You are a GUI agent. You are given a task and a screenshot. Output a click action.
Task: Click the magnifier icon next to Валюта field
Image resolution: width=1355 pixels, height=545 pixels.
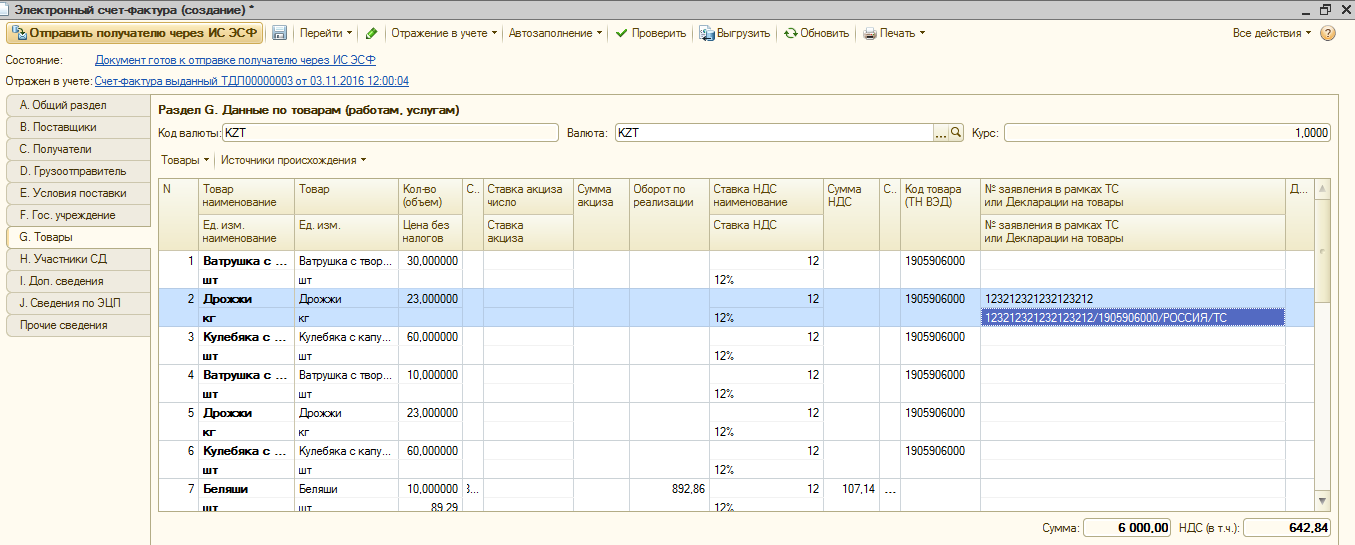(955, 133)
